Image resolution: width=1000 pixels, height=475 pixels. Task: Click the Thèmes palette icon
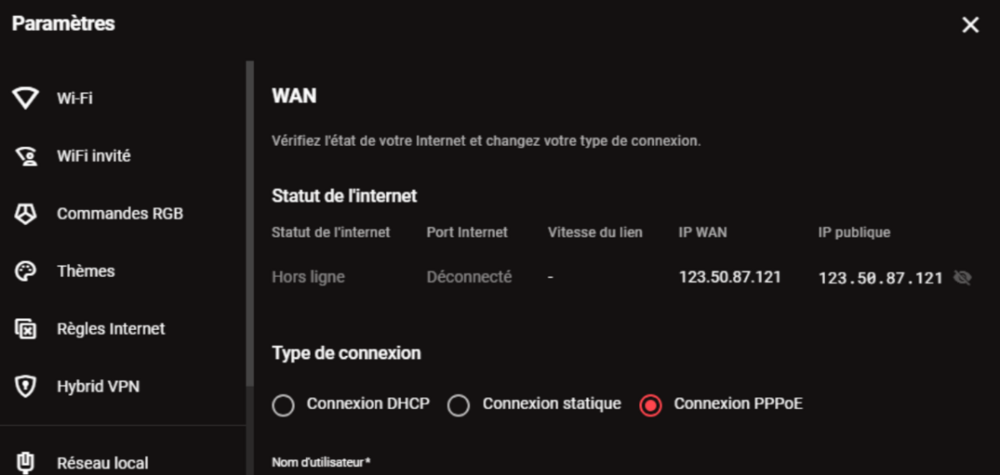(x=26, y=271)
